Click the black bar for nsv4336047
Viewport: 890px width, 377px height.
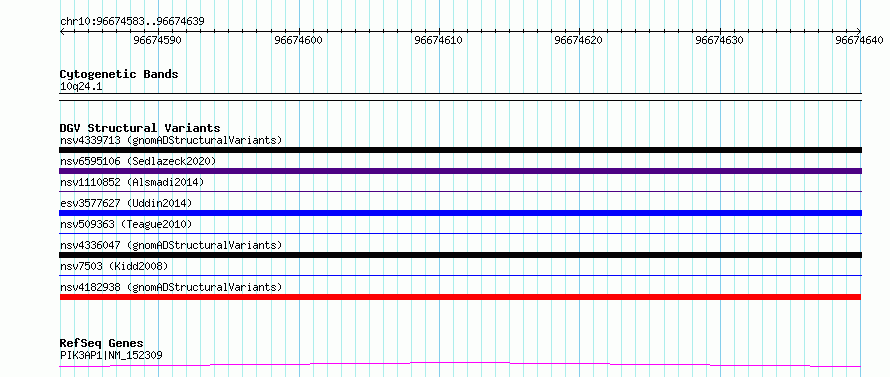[460, 255]
